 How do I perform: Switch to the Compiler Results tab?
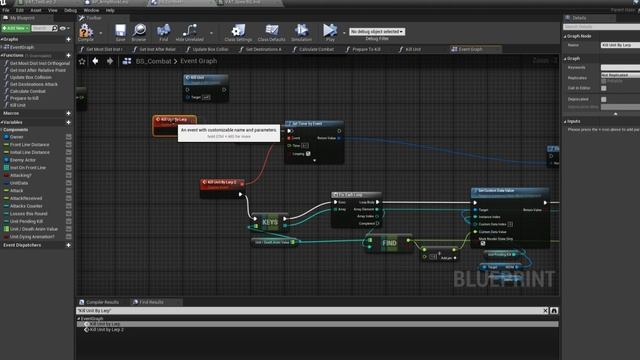99,302
